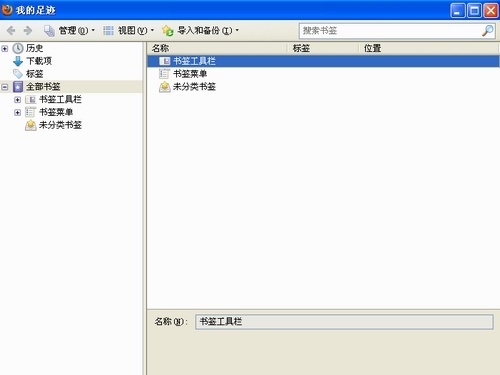Expand 书签工具栏 in the sidebar tree
The width and height of the screenshot is (500, 375).
[17, 100]
